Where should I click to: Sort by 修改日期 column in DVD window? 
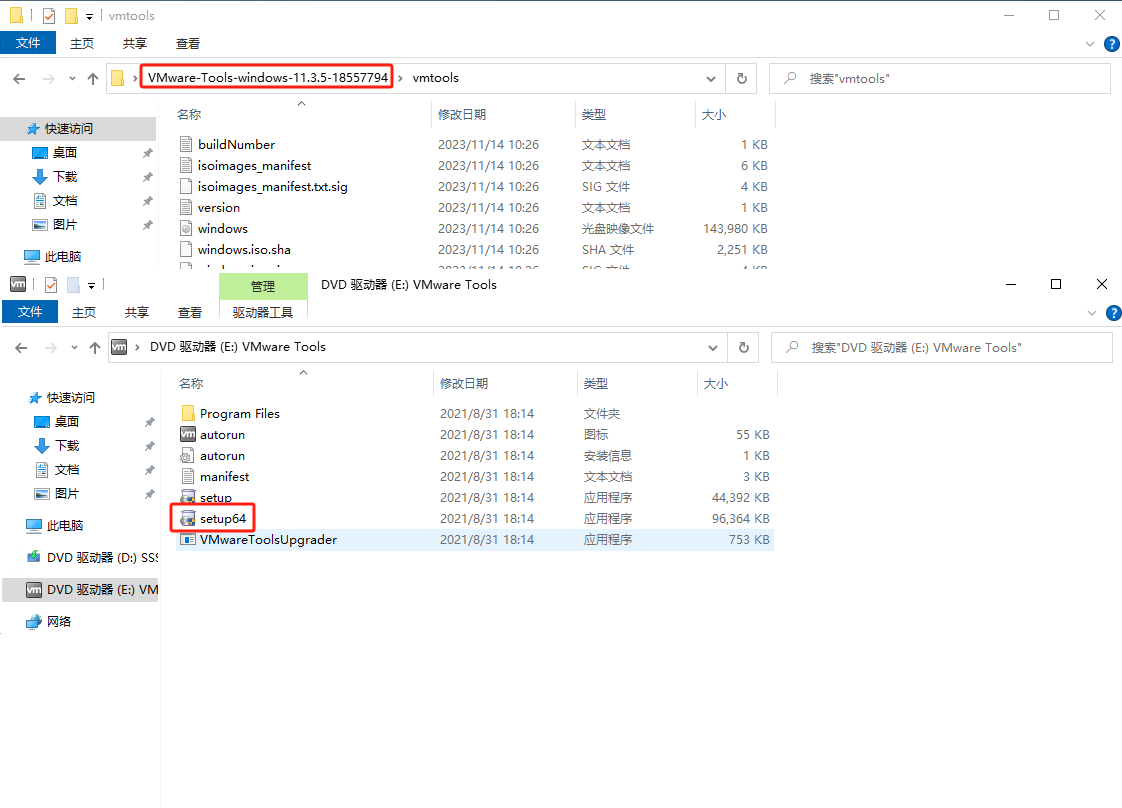(x=464, y=384)
